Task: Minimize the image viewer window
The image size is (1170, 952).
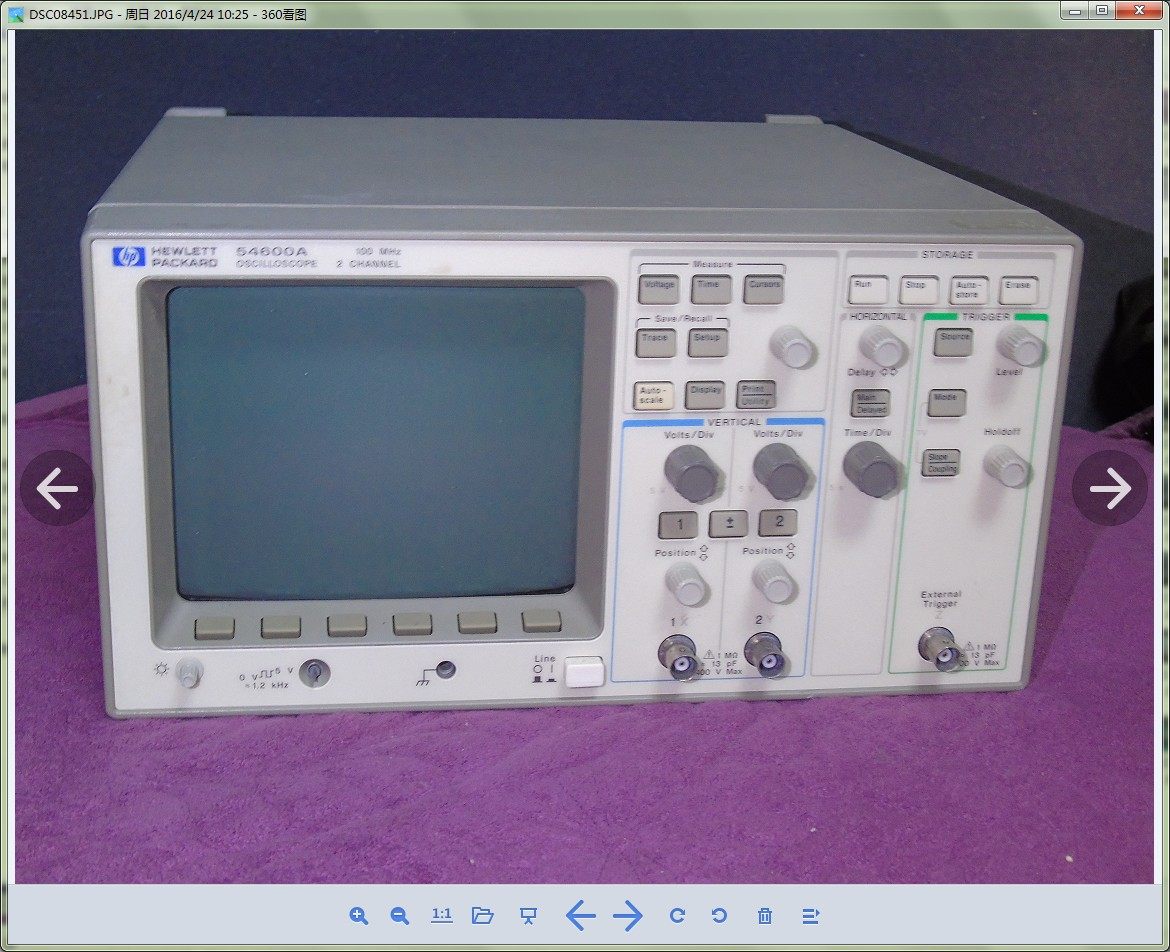Action: pos(1075,10)
